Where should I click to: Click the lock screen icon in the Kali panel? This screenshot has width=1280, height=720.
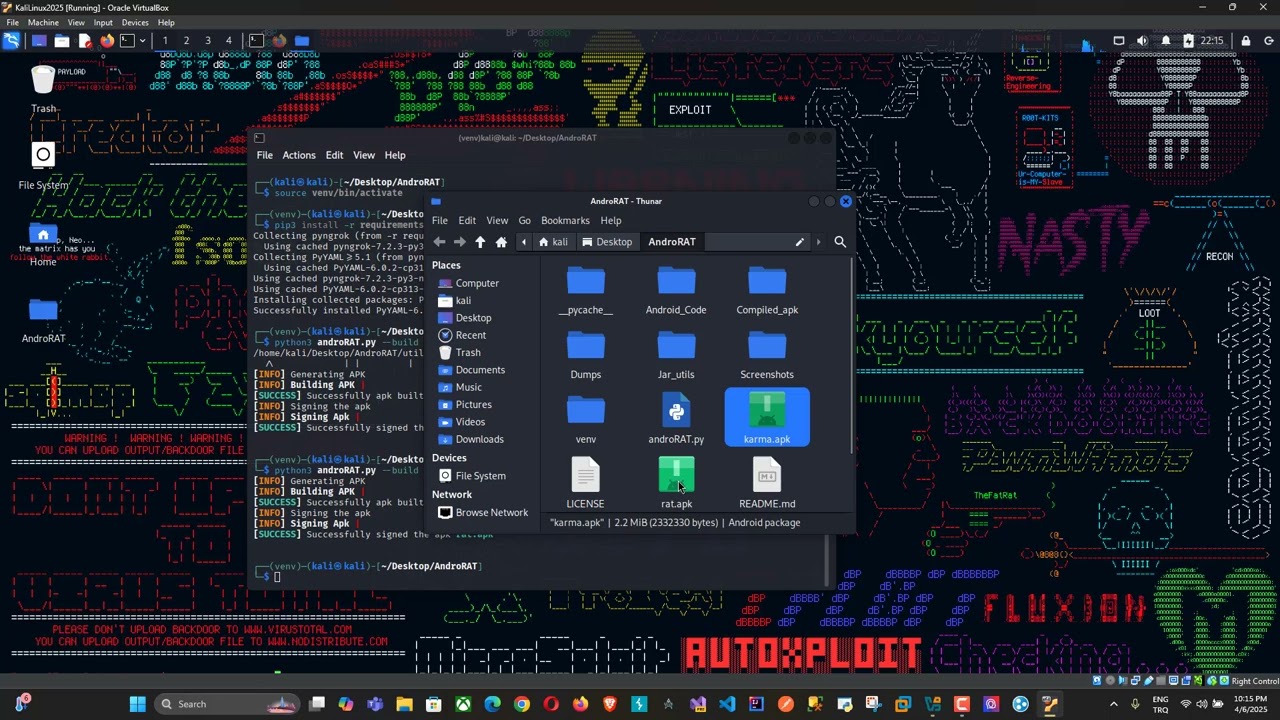(x=1246, y=41)
